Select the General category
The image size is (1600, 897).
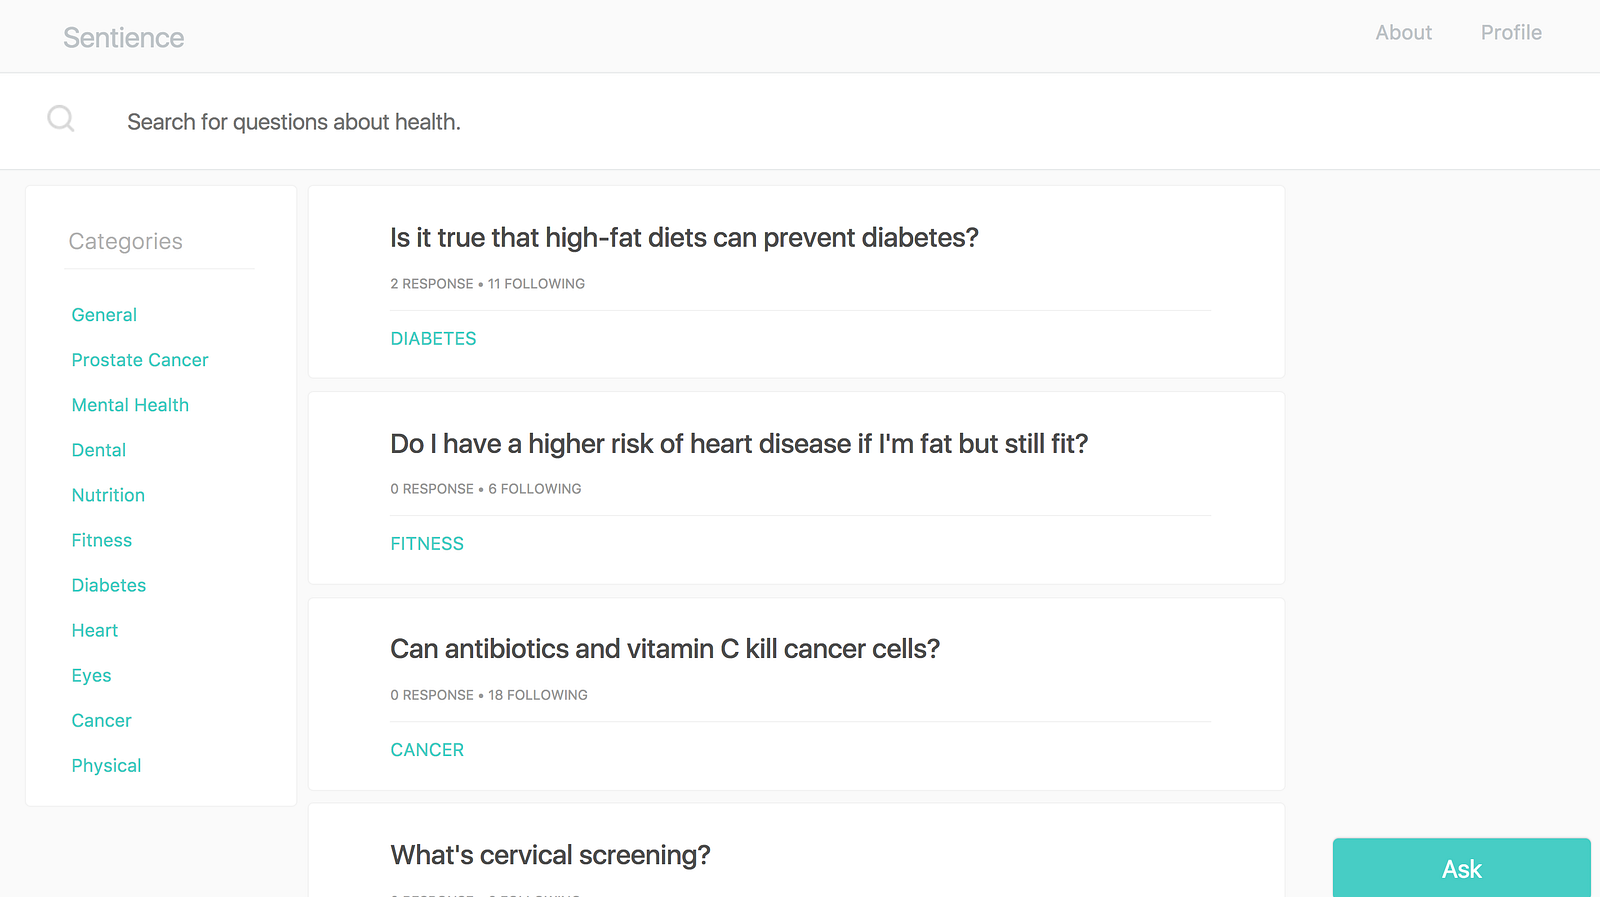tap(104, 315)
